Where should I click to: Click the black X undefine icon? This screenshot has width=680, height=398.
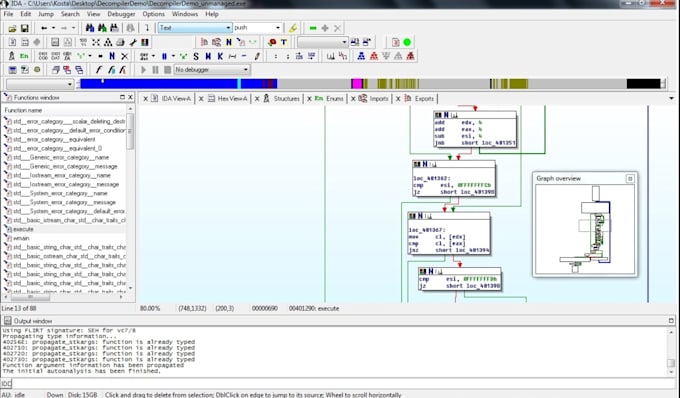point(124,56)
